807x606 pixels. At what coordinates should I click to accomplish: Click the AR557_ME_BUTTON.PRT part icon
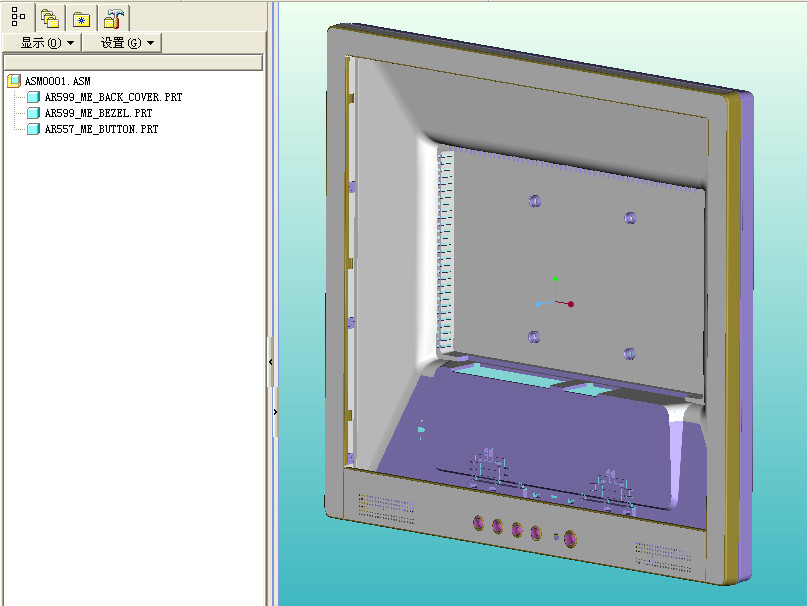(x=33, y=129)
